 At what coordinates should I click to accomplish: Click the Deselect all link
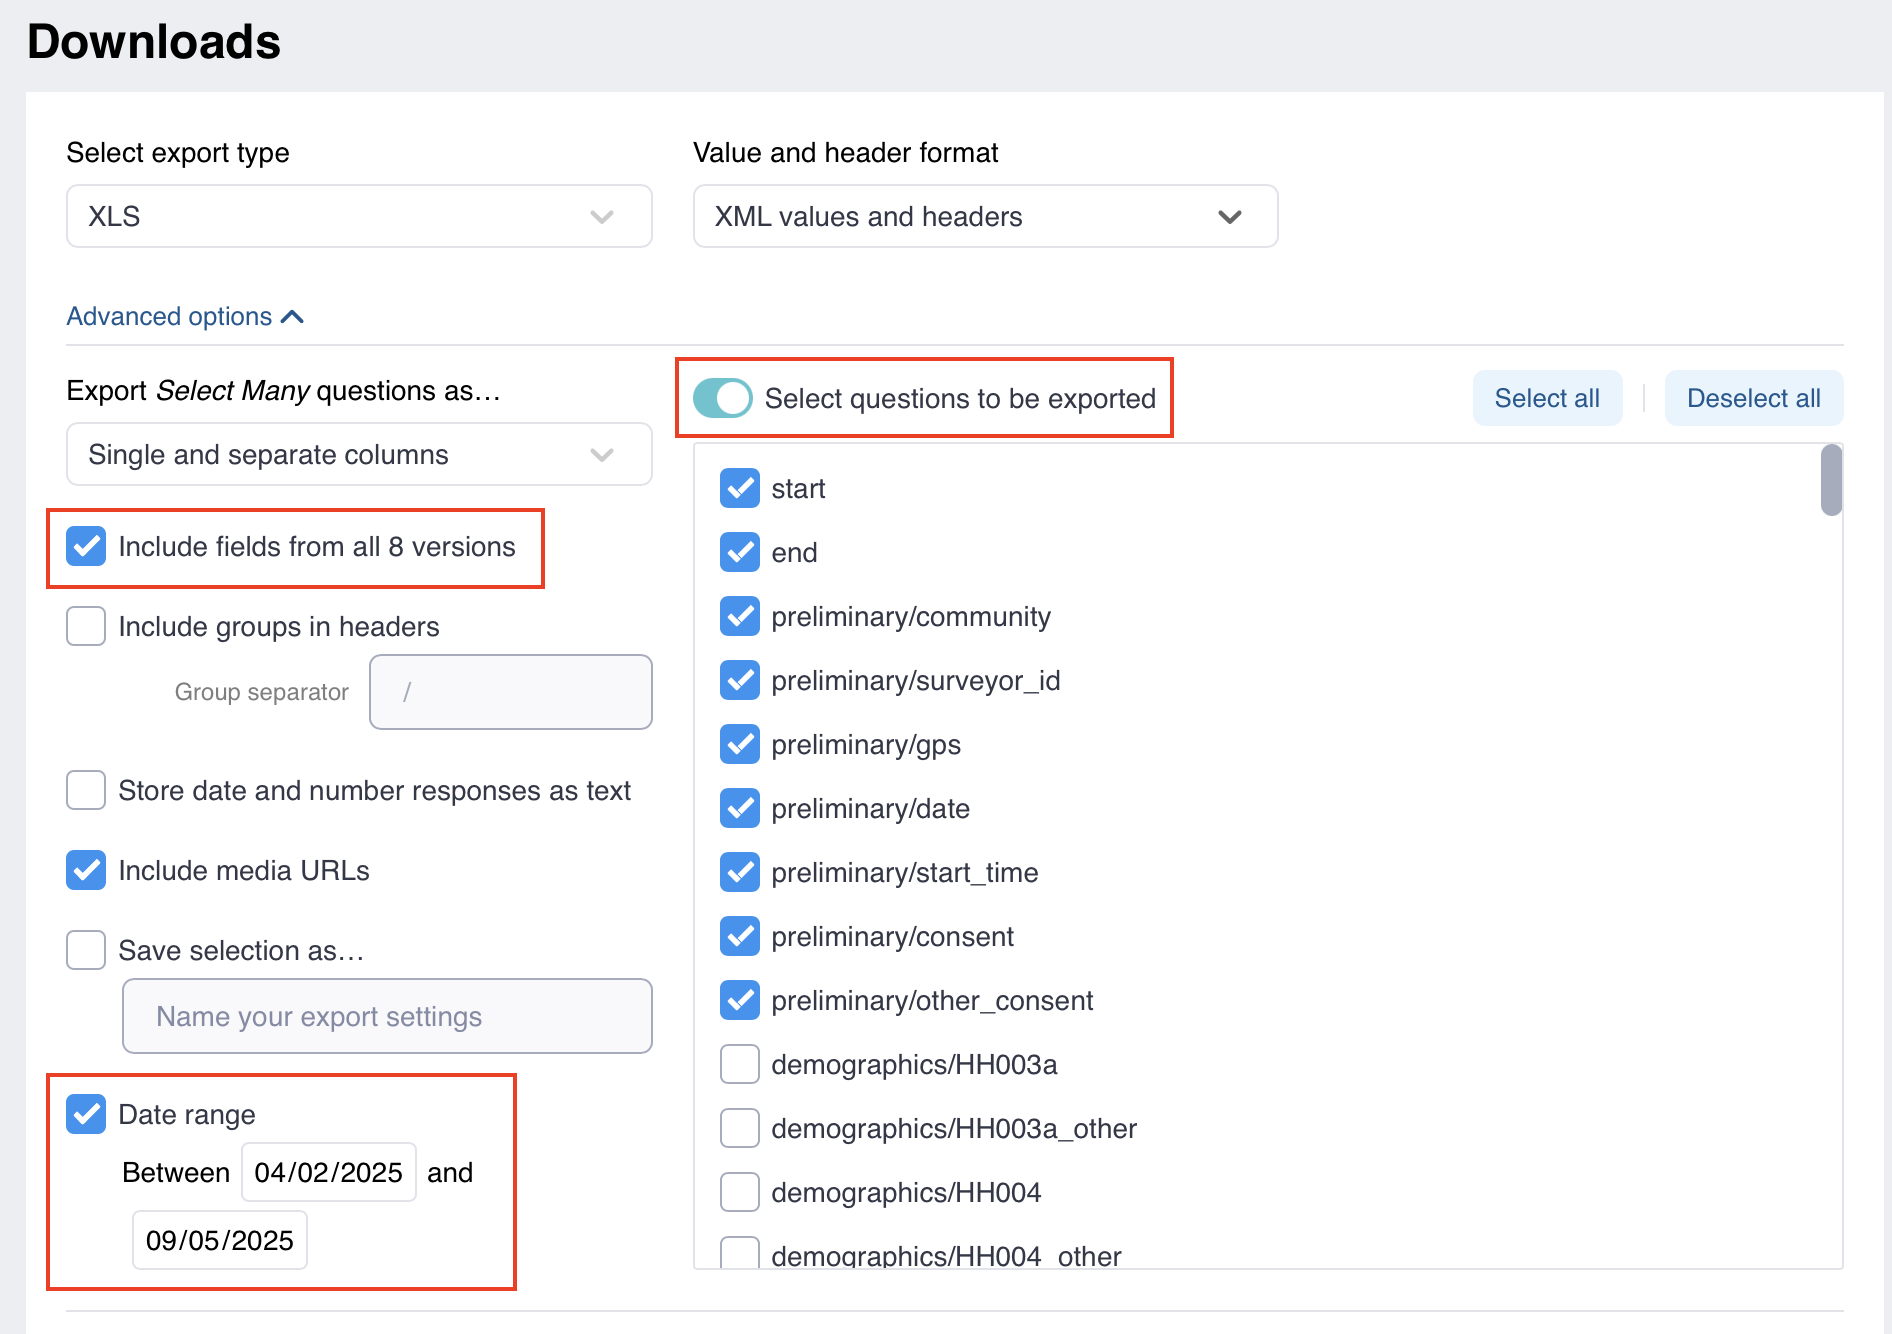(x=1753, y=398)
